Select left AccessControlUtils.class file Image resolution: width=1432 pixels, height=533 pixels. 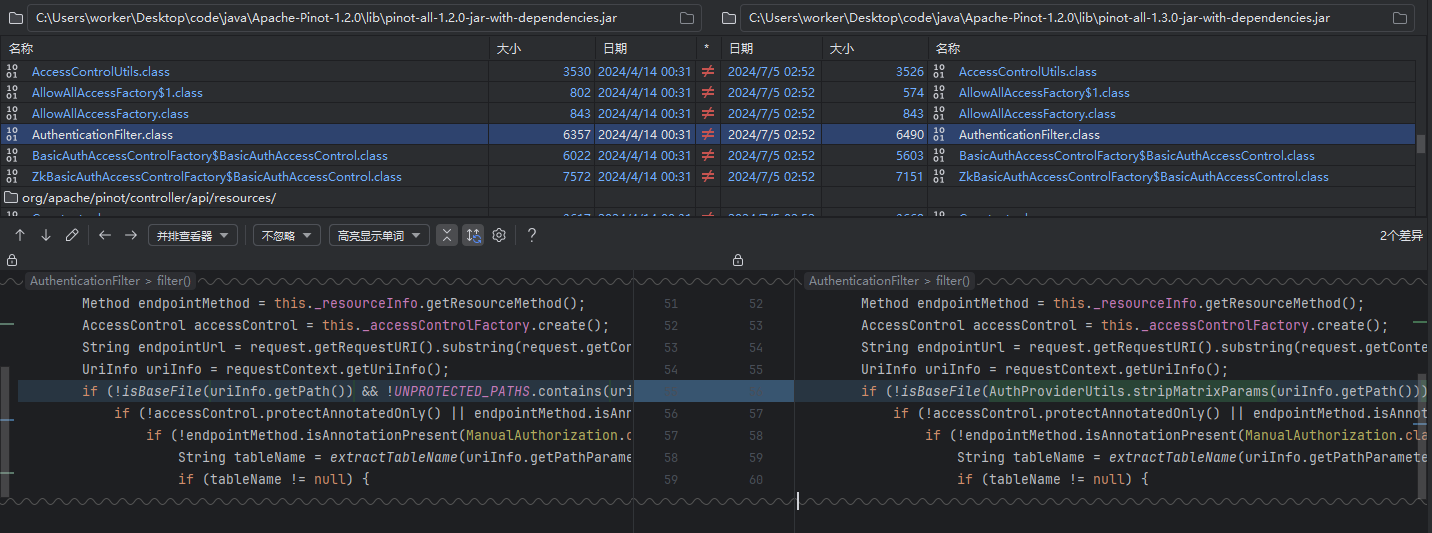(x=101, y=71)
